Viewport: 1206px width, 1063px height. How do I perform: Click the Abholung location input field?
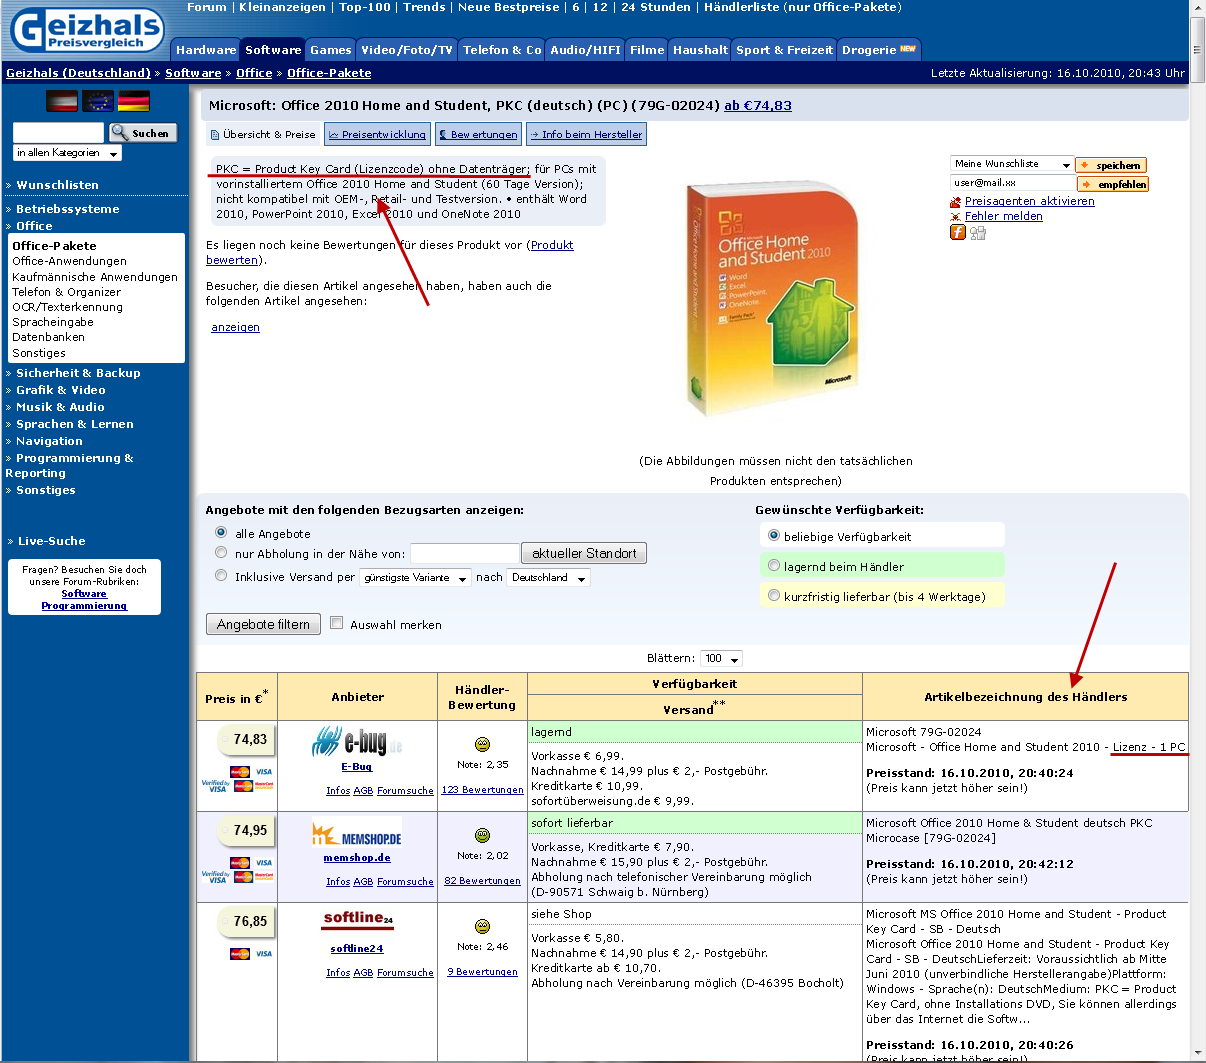click(464, 553)
